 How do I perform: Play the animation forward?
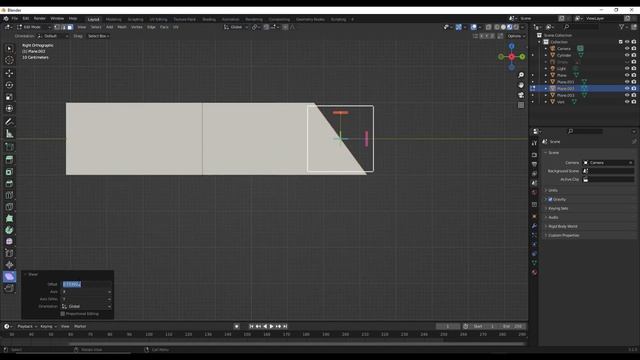(271, 327)
